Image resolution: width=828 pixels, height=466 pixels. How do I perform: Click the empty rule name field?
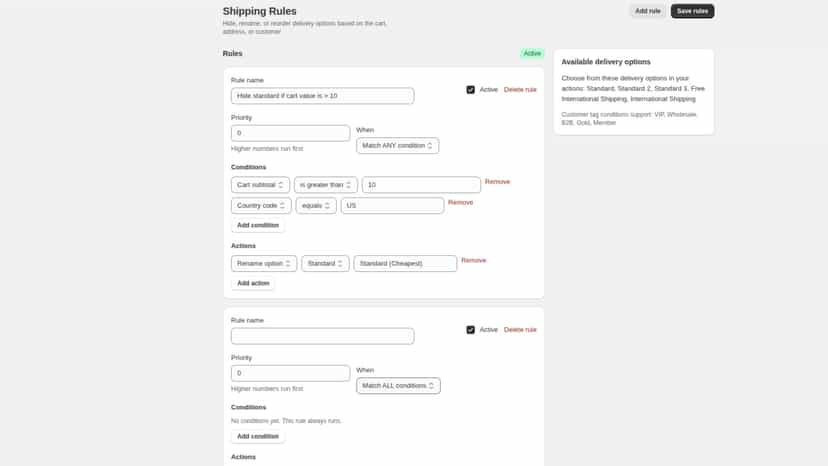(322, 336)
